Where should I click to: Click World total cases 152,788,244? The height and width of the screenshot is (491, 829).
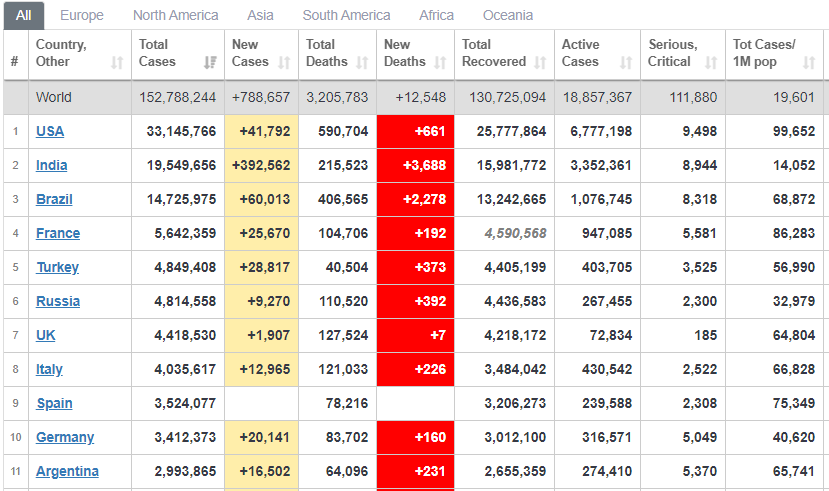(178, 97)
